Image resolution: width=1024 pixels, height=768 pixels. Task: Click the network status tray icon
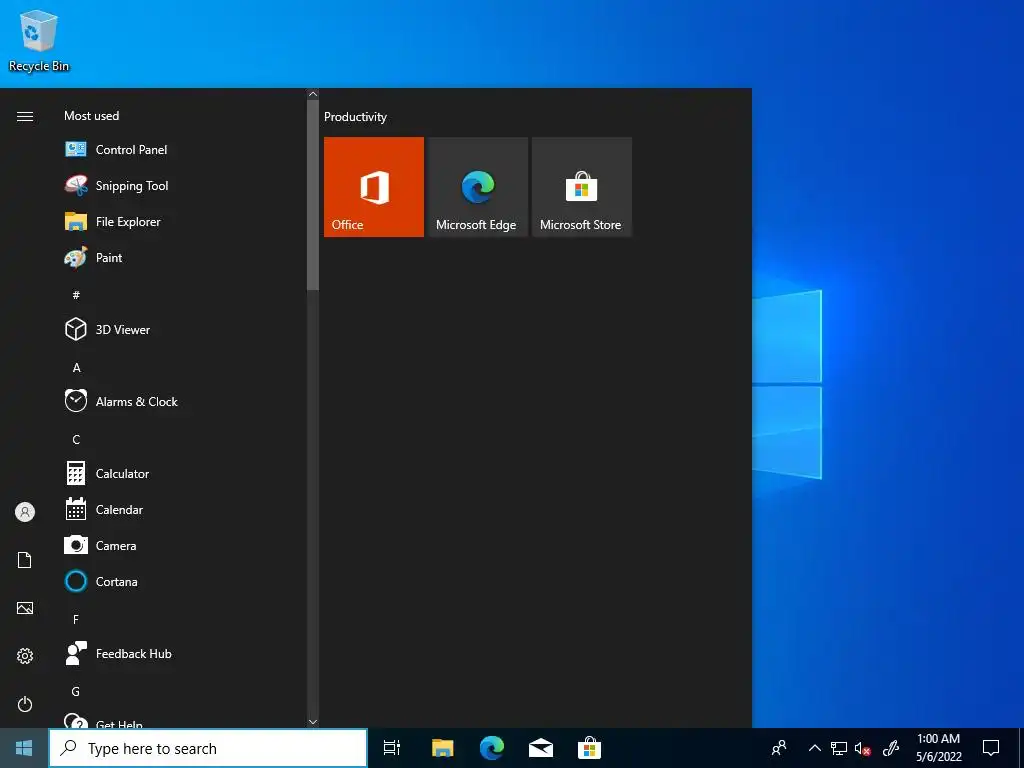click(839, 748)
